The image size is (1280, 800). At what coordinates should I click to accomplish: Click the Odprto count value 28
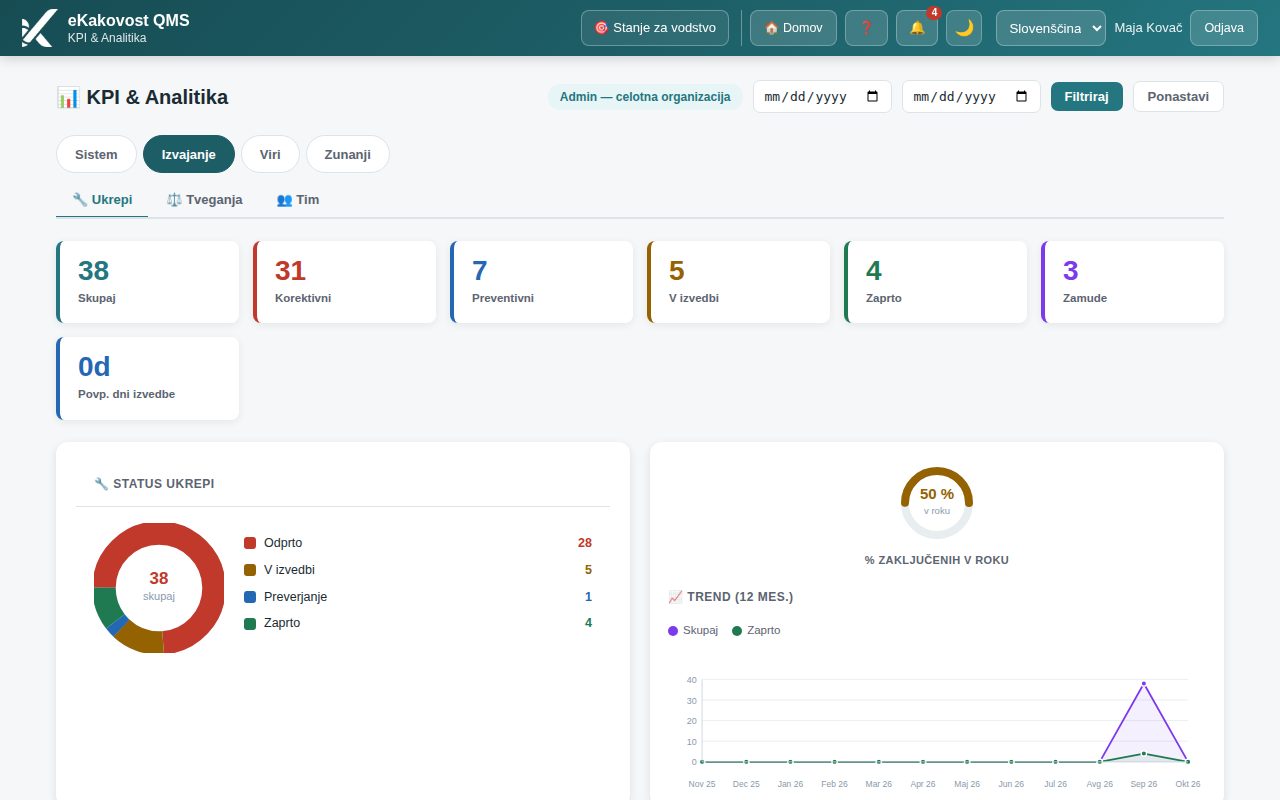[x=585, y=543]
